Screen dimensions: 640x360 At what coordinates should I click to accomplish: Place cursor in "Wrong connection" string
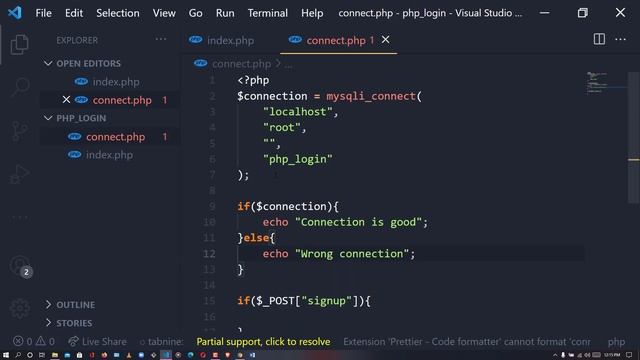pos(352,254)
